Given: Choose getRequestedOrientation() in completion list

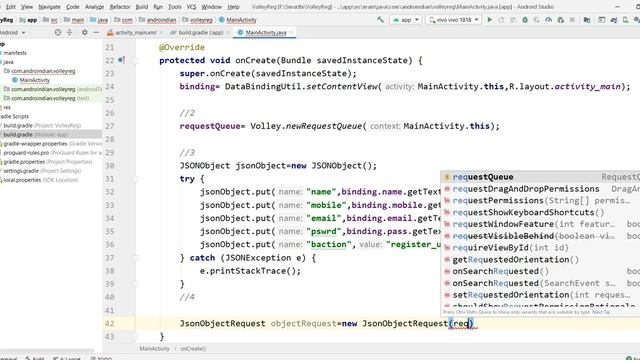Looking at the screenshot, I should (x=541, y=260).
